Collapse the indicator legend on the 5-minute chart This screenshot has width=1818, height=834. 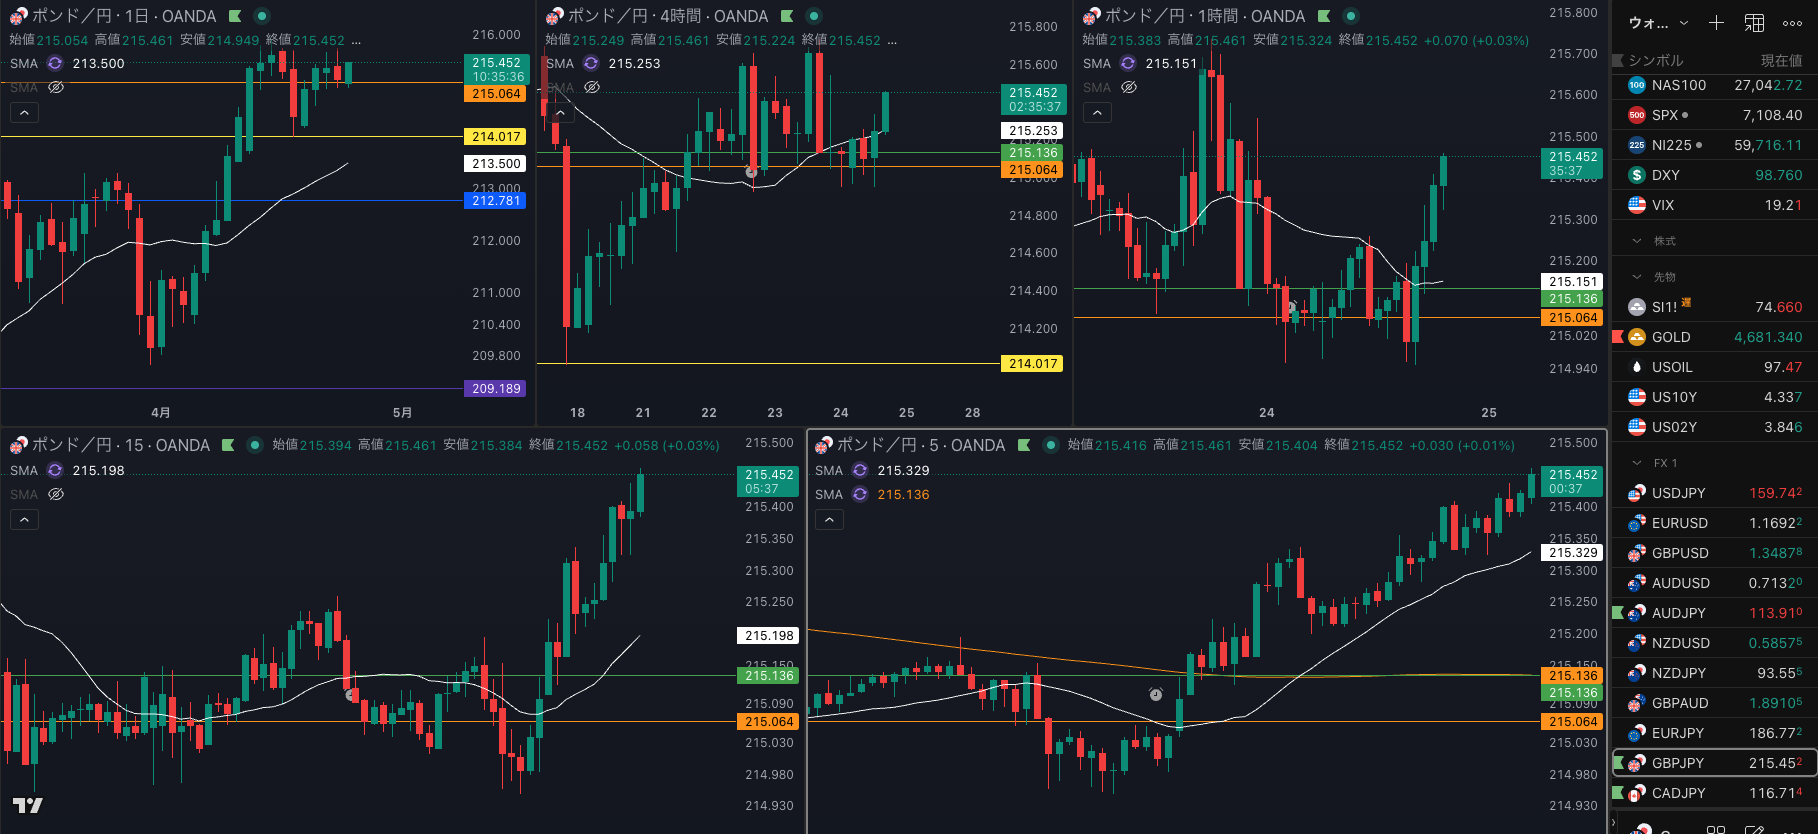pyautogui.click(x=829, y=520)
